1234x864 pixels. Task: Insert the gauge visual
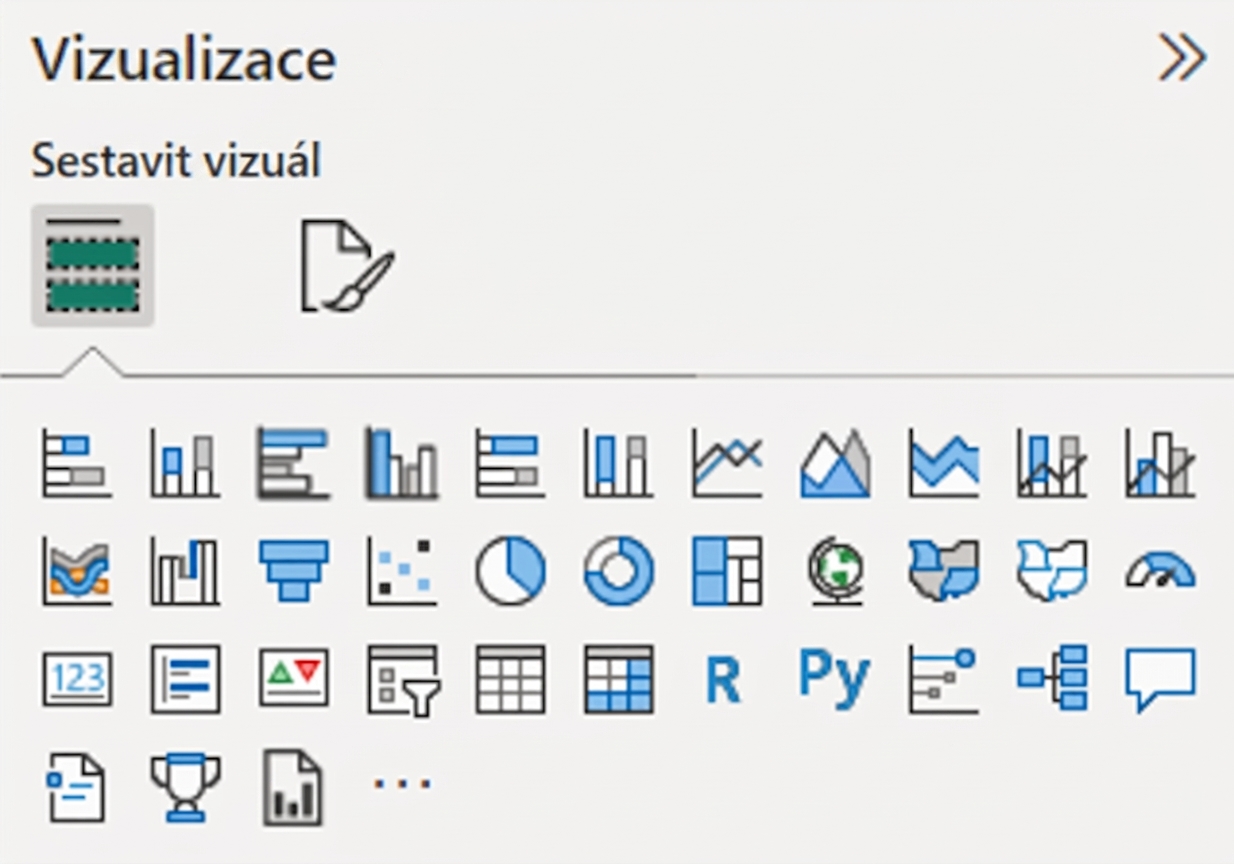tap(1160, 571)
